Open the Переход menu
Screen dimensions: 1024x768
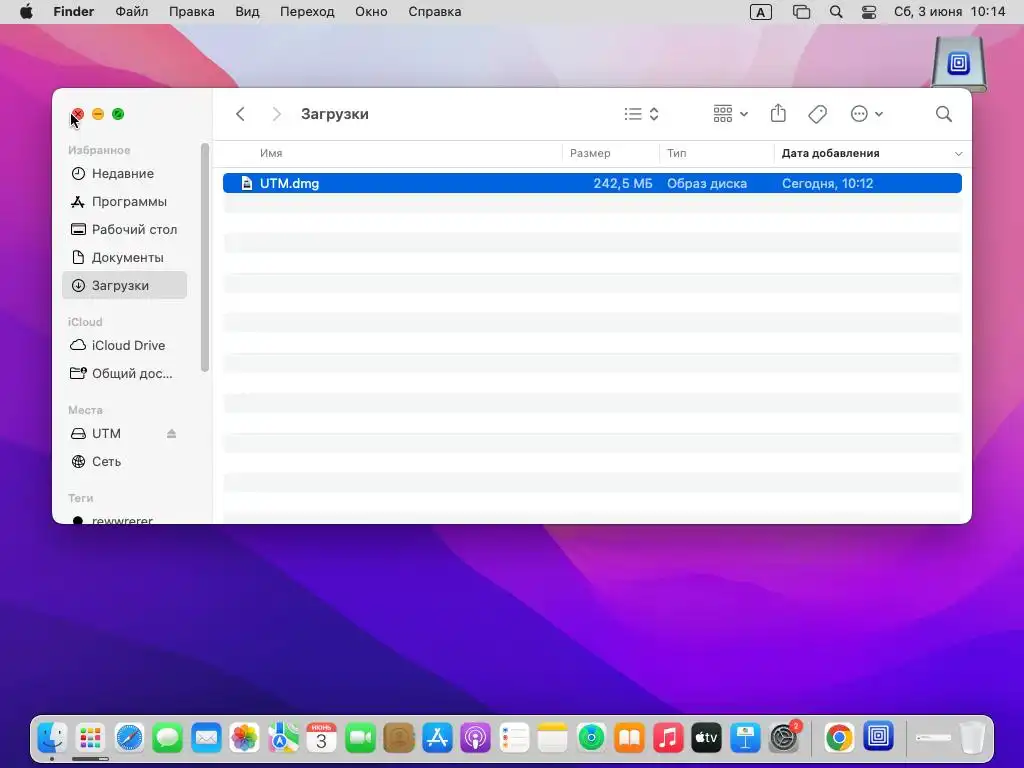(307, 12)
